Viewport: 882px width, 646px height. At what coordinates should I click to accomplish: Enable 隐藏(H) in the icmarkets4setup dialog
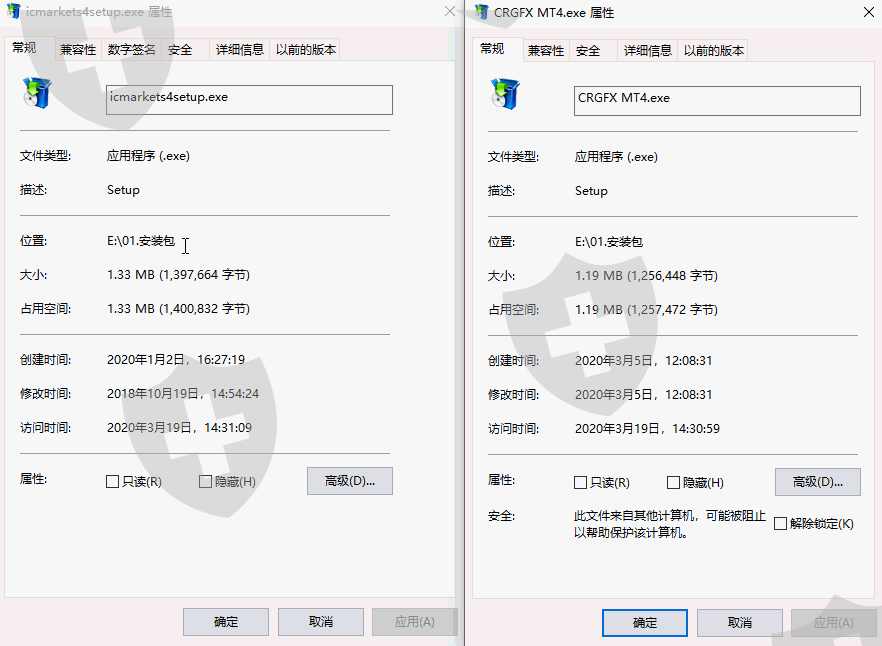(205, 482)
